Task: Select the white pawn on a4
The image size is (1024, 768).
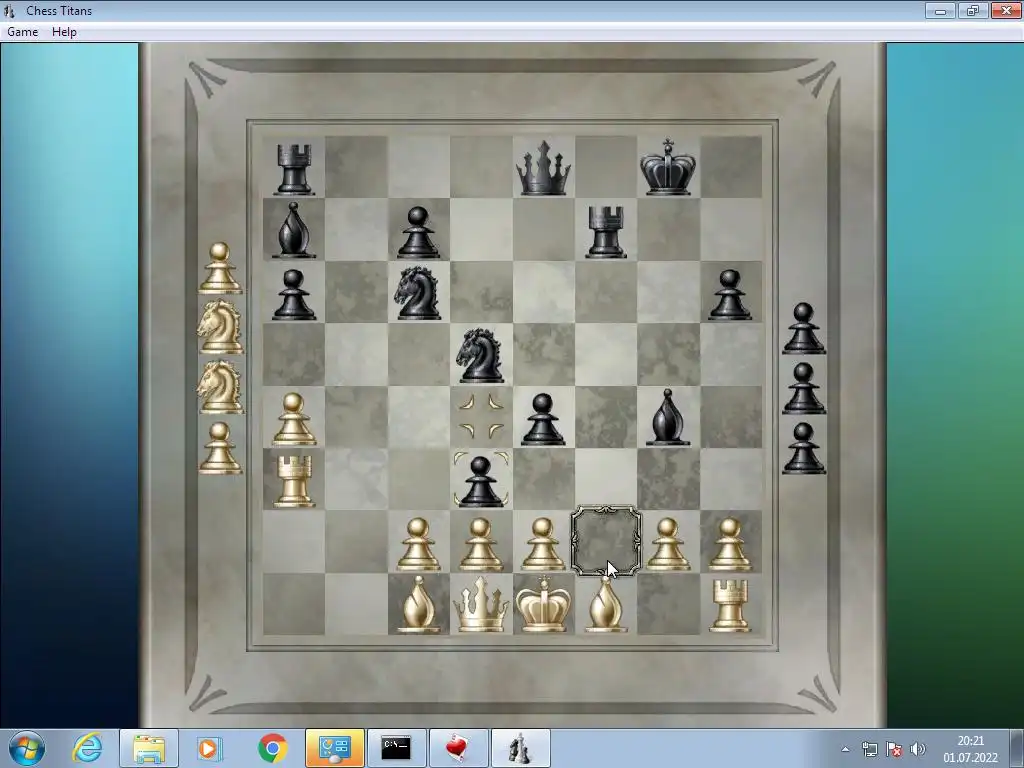Action: point(293,419)
